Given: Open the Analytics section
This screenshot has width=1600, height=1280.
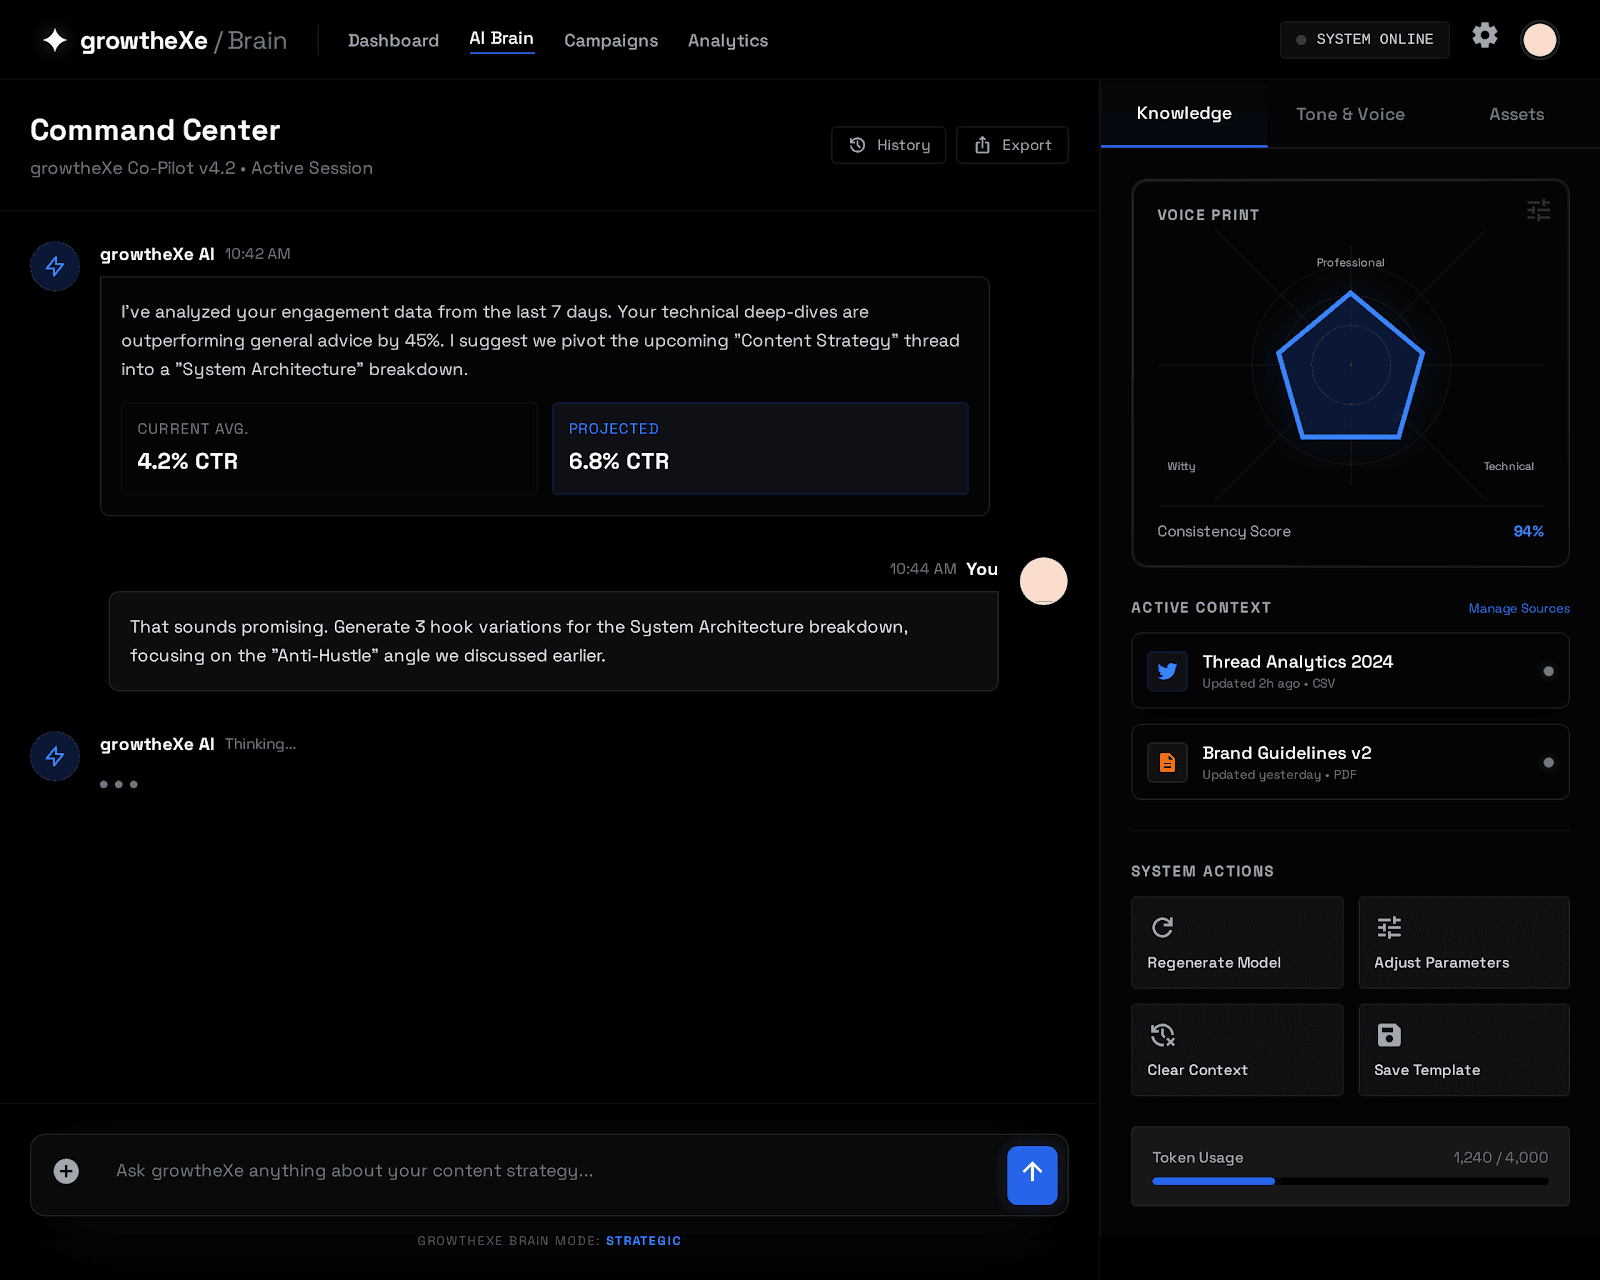Looking at the screenshot, I should tap(727, 40).
